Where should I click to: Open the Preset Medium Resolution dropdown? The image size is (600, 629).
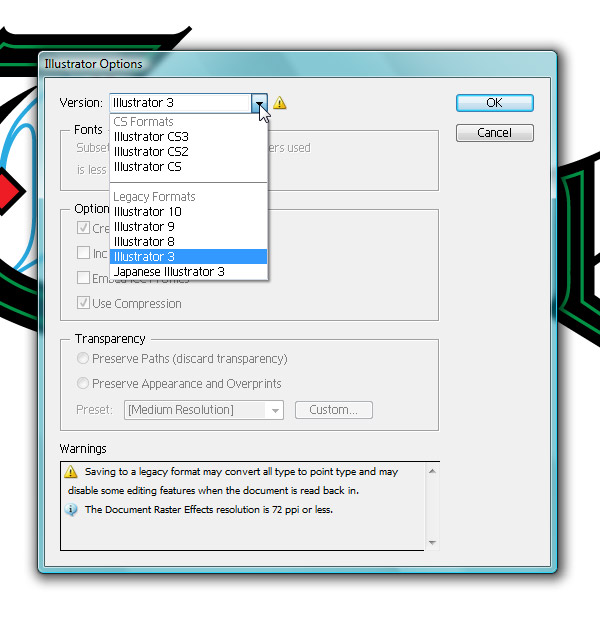204,410
